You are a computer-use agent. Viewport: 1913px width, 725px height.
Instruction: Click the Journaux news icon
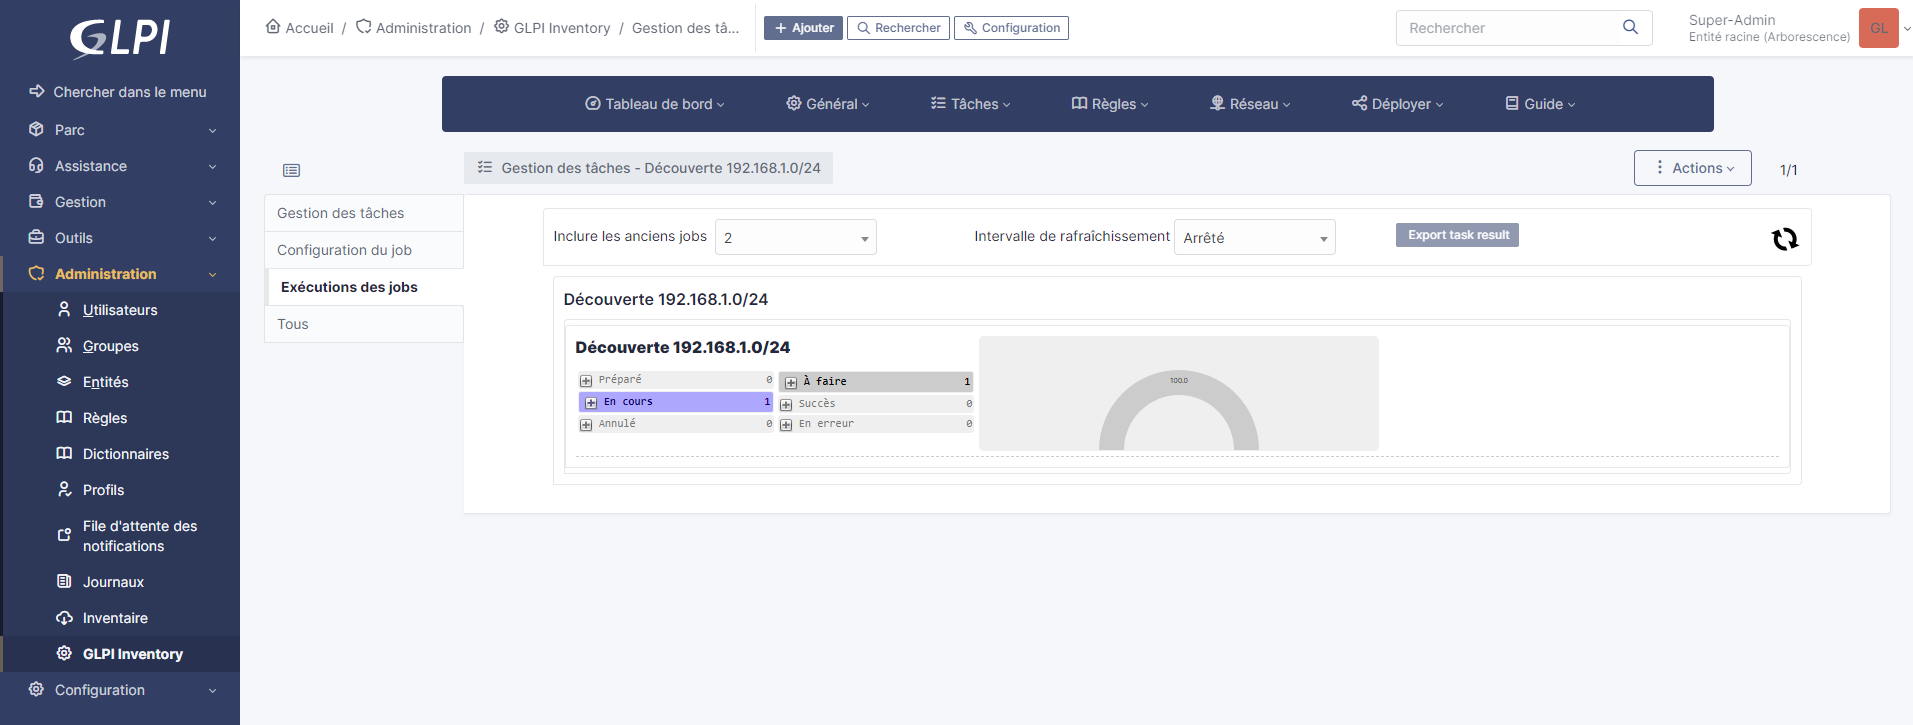pyautogui.click(x=64, y=581)
